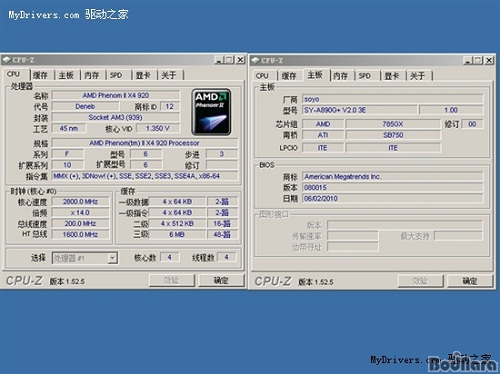Click the 效验 button in the left window
500x374 pixels.
172,280
